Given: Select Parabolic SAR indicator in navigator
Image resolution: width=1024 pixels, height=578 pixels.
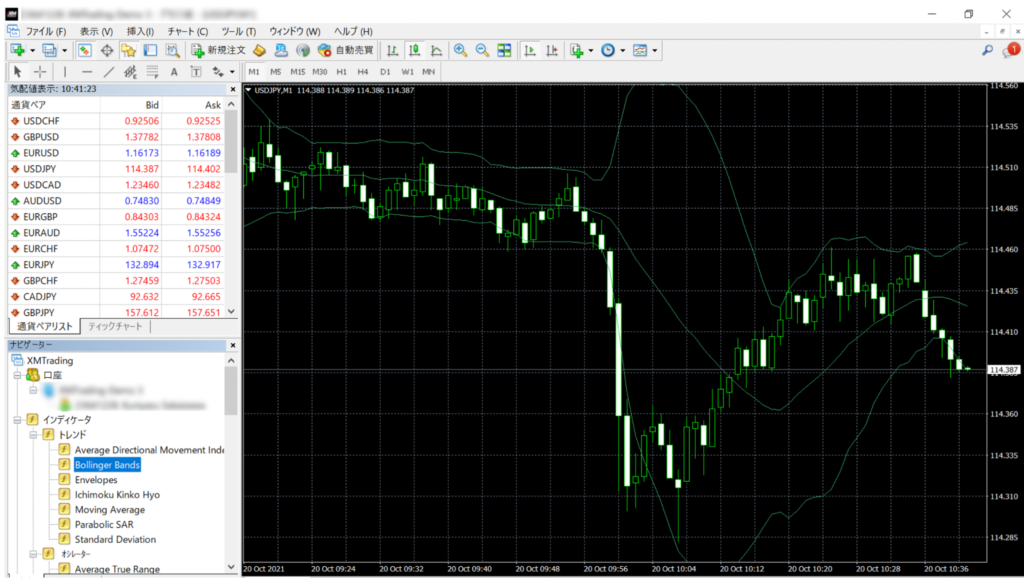Looking at the screenshot, I should [x=104, y=524].
